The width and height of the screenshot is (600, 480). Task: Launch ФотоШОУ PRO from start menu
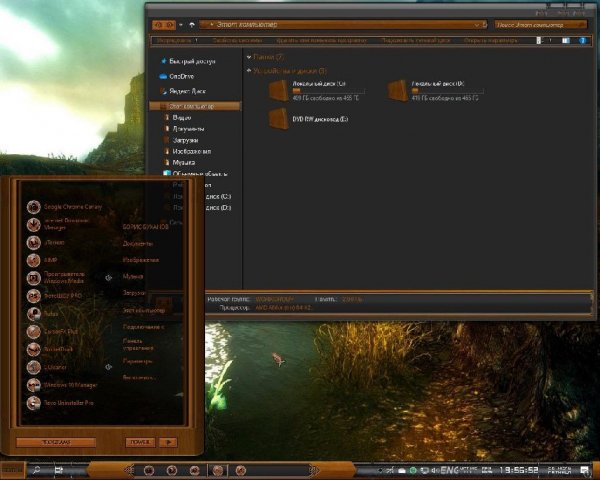pyautogui.click(x=54, y=296)
